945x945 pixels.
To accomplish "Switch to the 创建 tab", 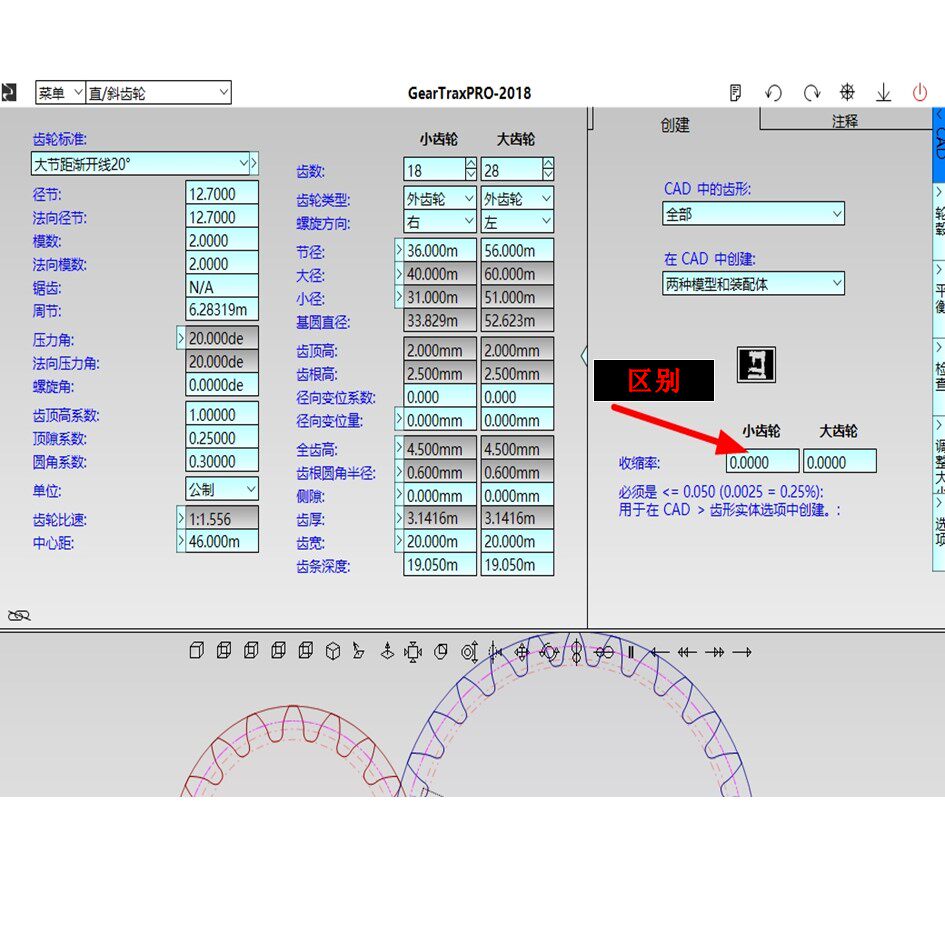I will (675, 125).
